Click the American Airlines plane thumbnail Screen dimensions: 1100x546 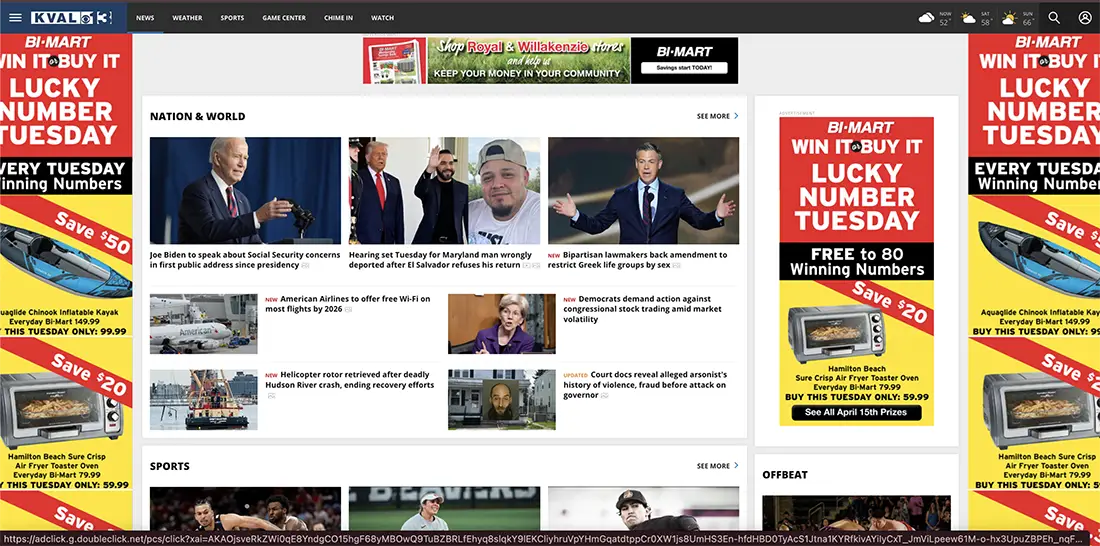coord(203,324)
